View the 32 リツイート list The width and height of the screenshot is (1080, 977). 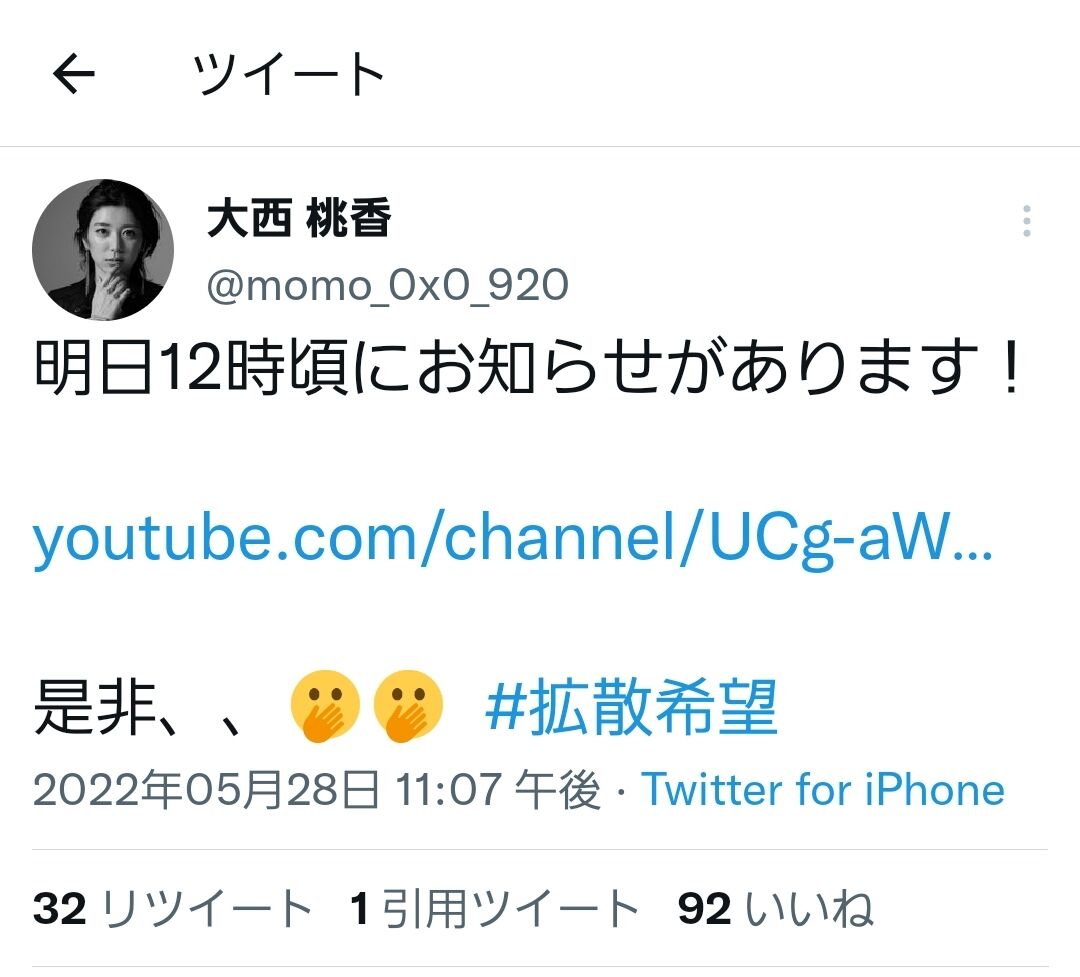(172, 908)
